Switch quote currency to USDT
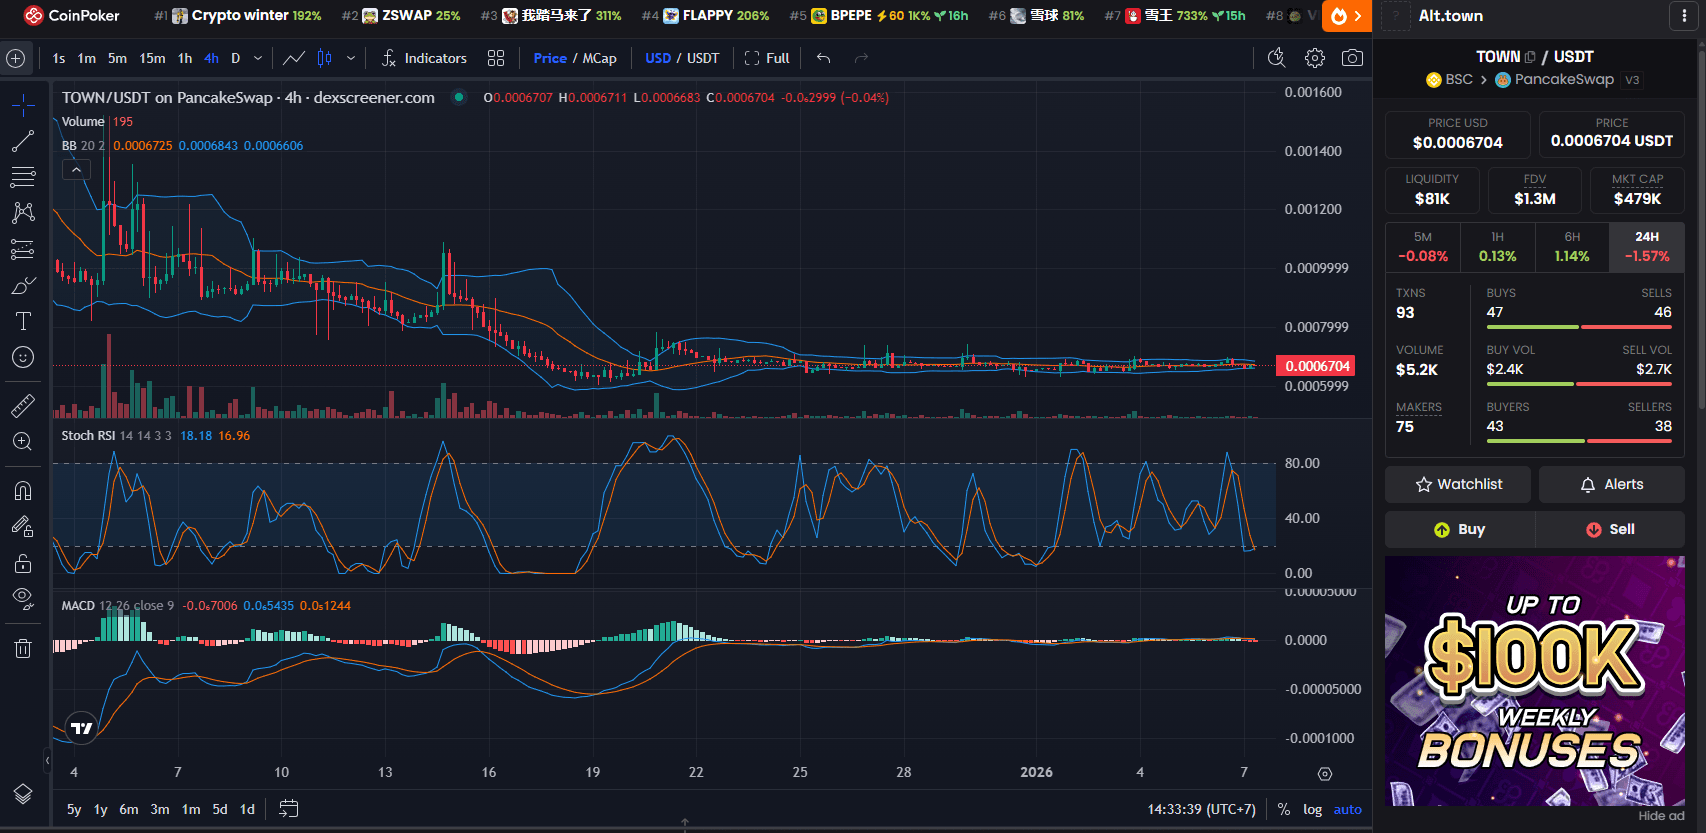The width and height of the screenshot is (1706, 833). [703, 58]
